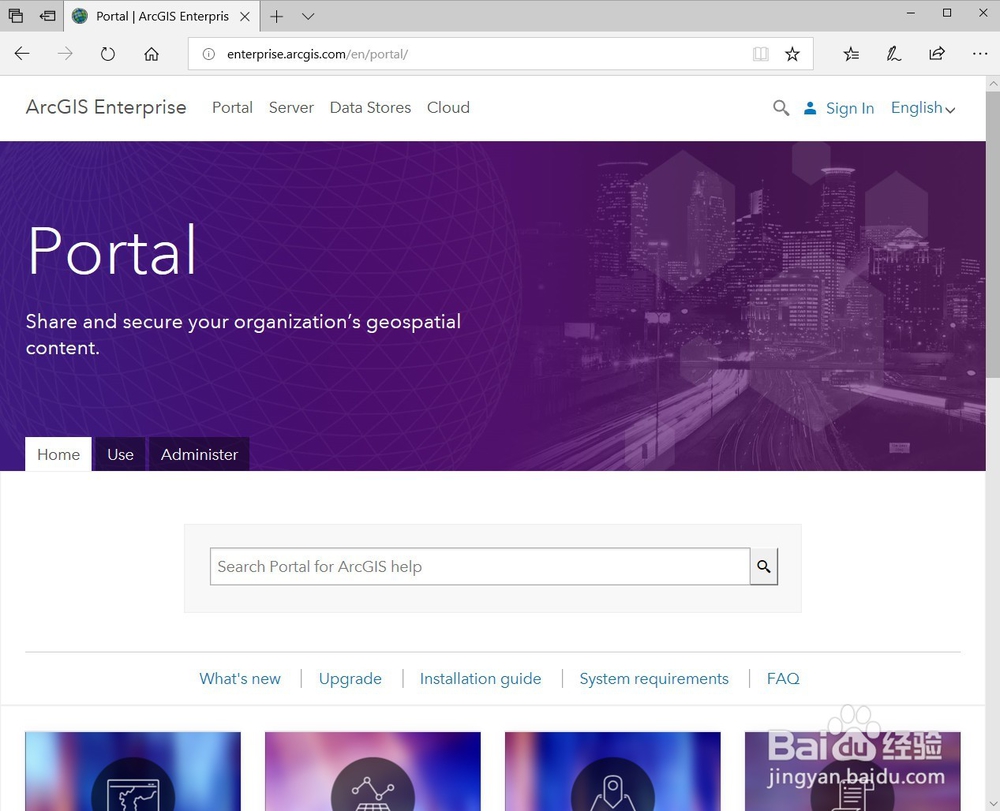The width and height of the screenshot is (1000, 811).
Task: Go to the browser Home page
Action: 151,54
